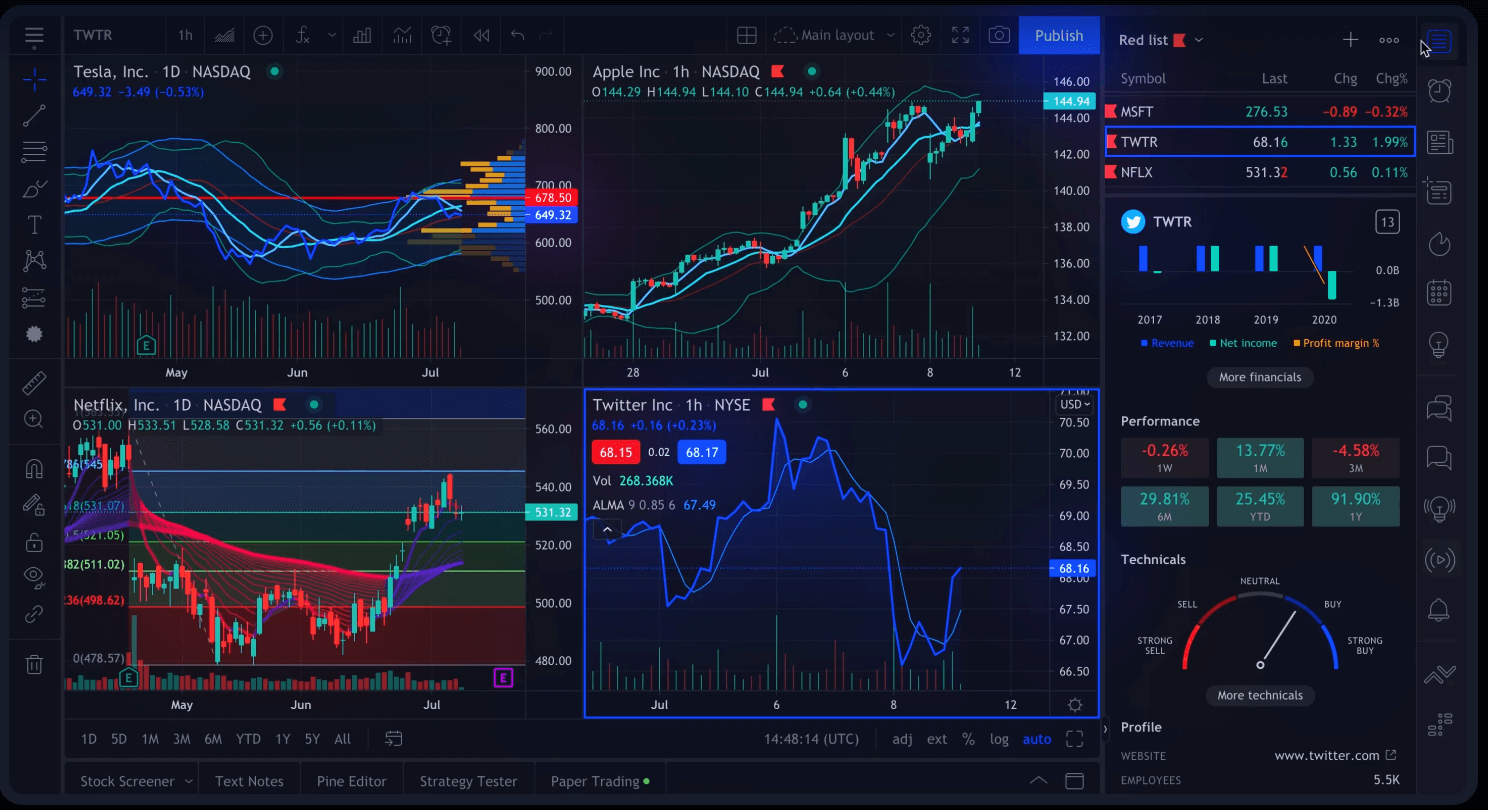Open chart settings gear in top toolbar
1488x810 pixels.
(x=921, y=35)
